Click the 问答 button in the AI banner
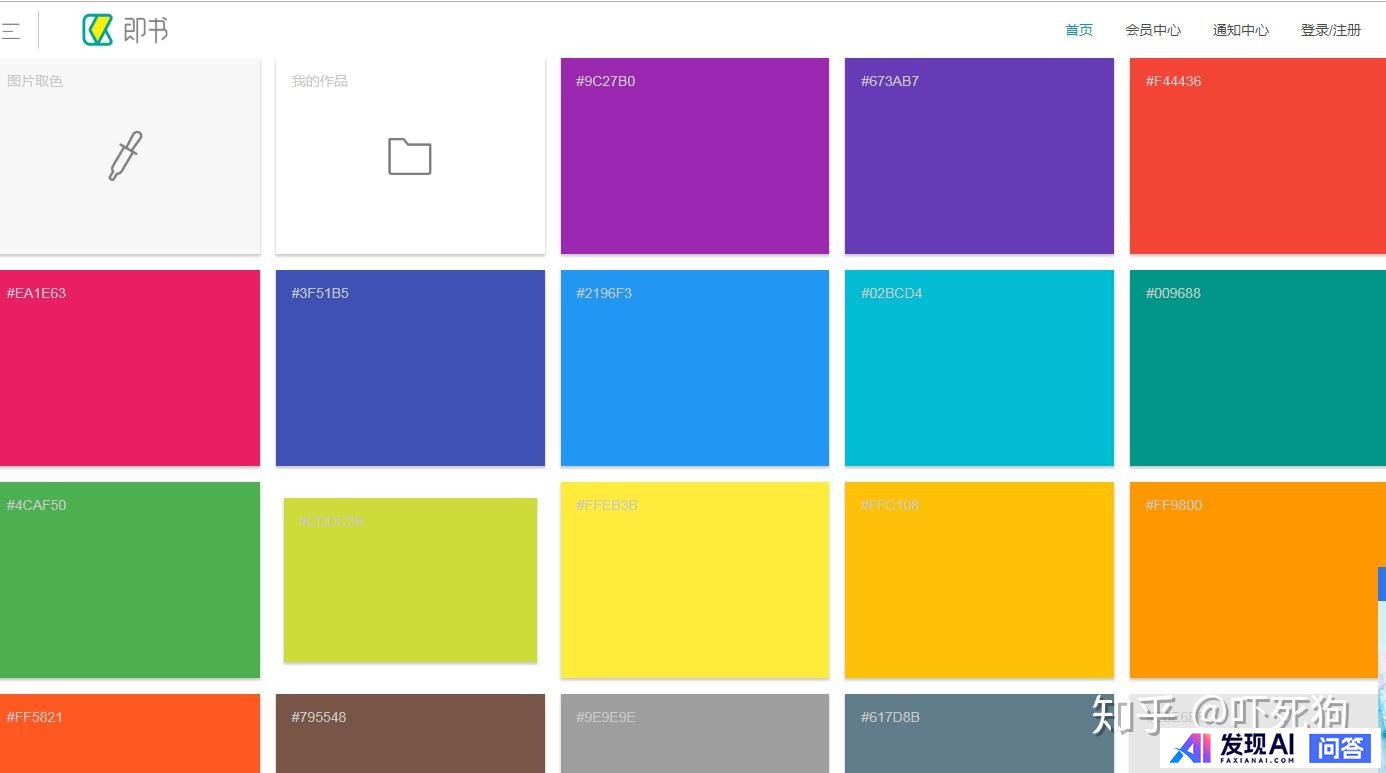Image resolution: width=1386 pixels, height=773 pixels. click(x=1340, y=747)
